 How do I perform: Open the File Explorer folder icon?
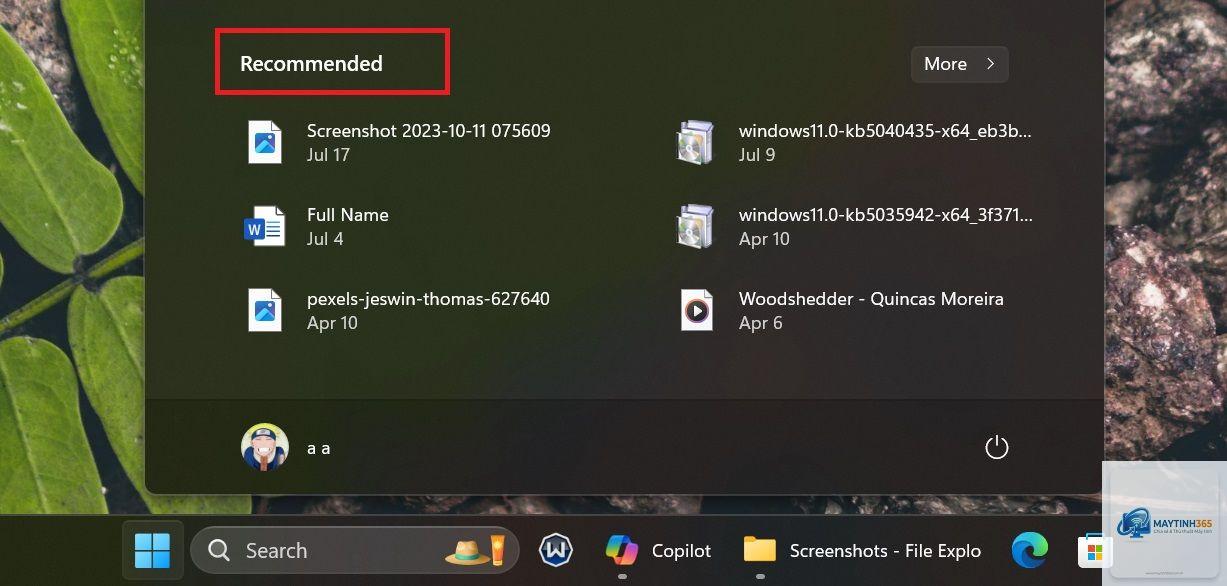760,550
